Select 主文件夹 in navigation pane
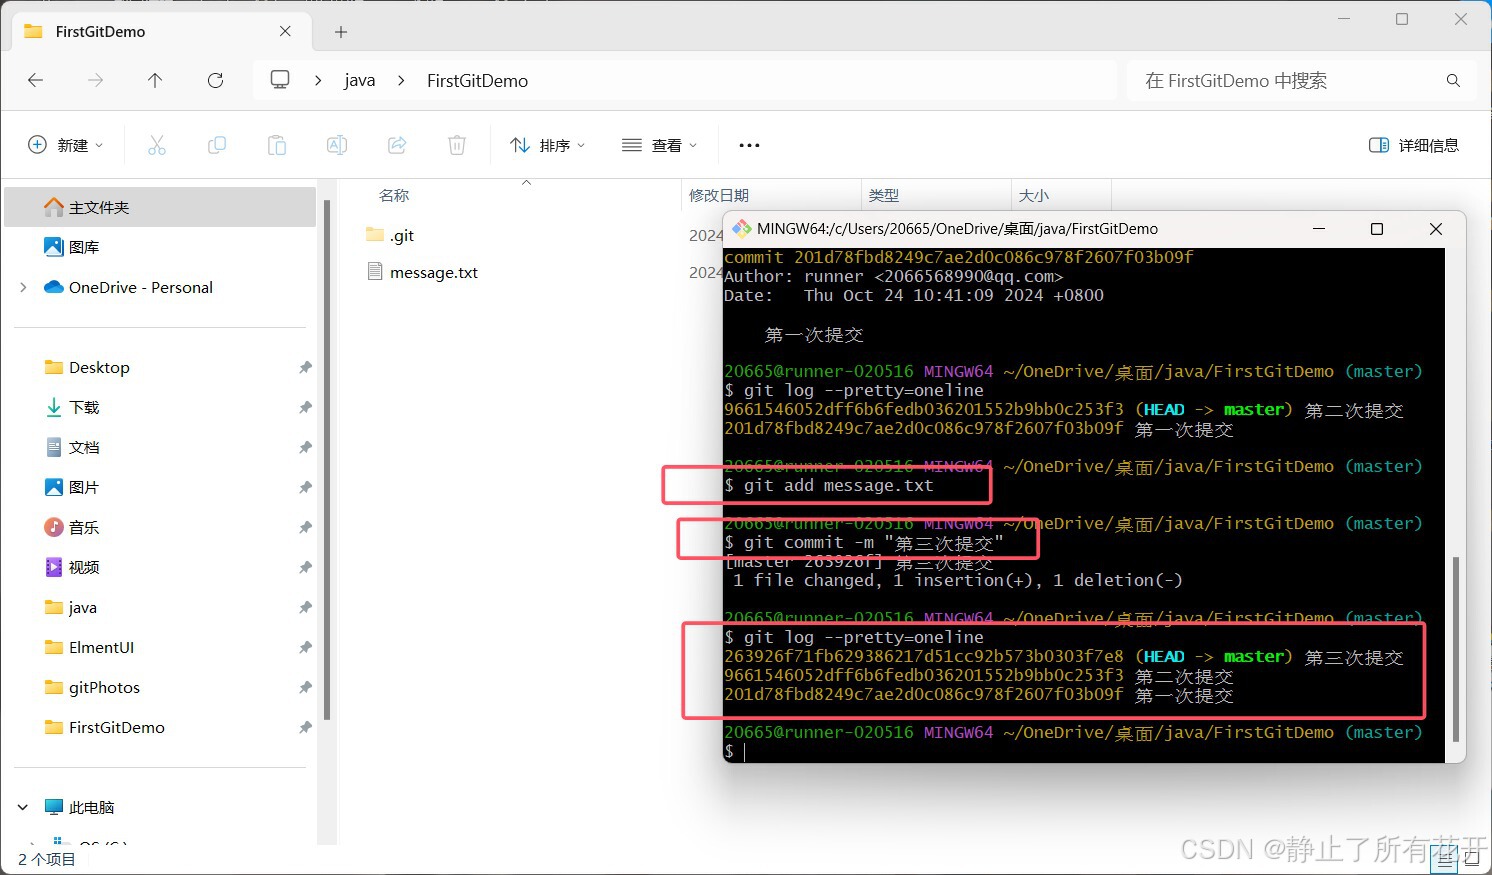Image resolution: width=1492 pixels, height=875 pixels. 160,207
